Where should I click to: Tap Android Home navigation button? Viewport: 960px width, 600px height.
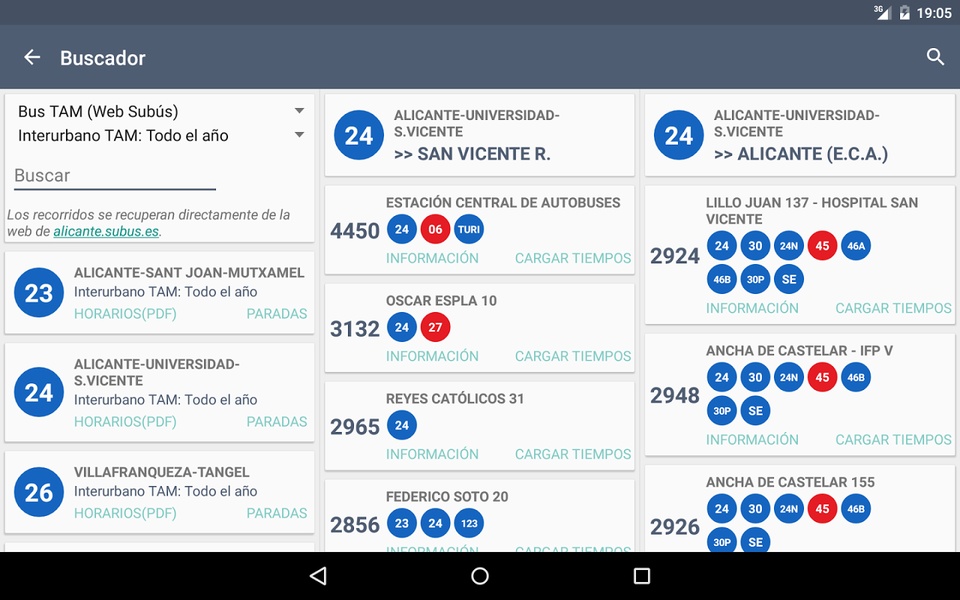point(480,576)
